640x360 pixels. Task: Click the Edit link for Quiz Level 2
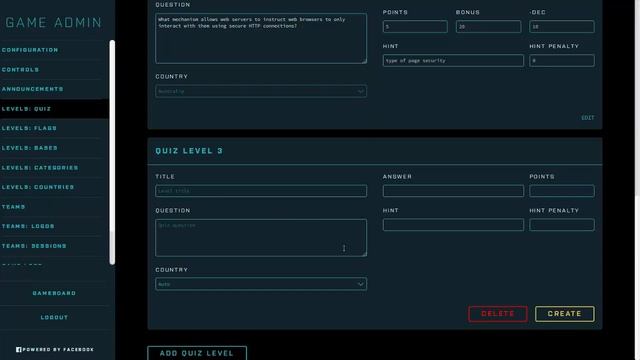588,118
